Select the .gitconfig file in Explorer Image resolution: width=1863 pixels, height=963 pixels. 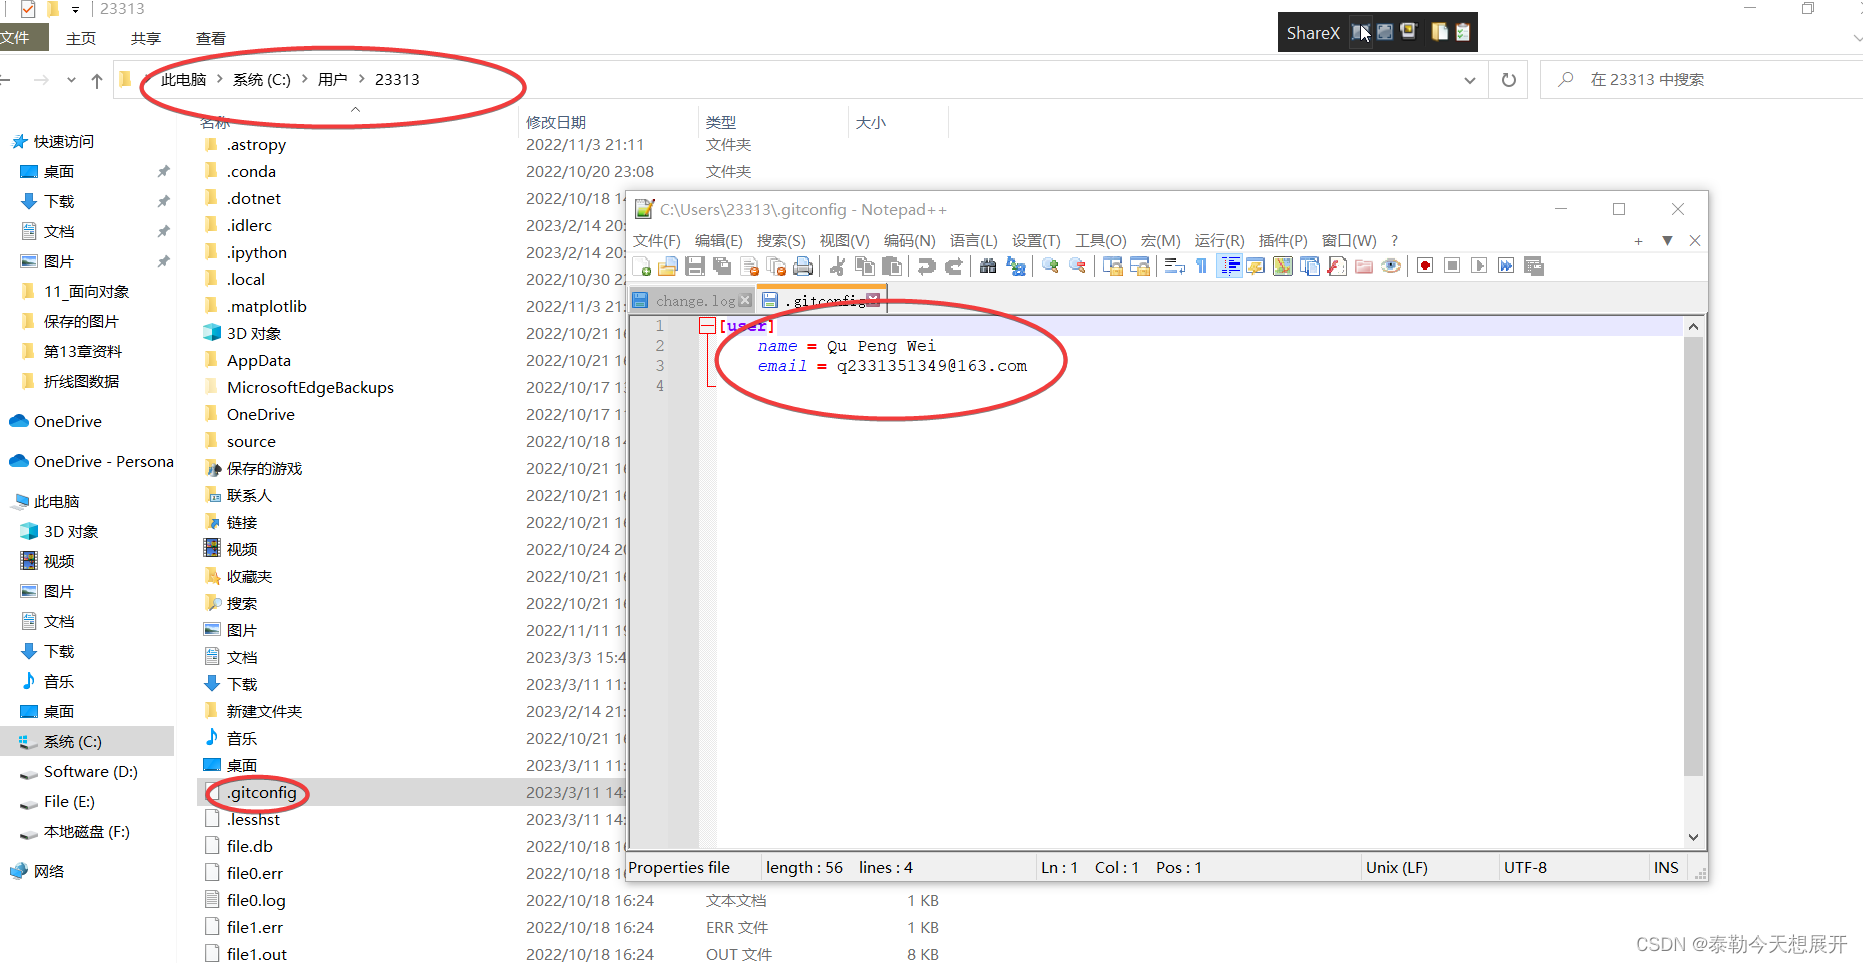[x=261, y=792]
